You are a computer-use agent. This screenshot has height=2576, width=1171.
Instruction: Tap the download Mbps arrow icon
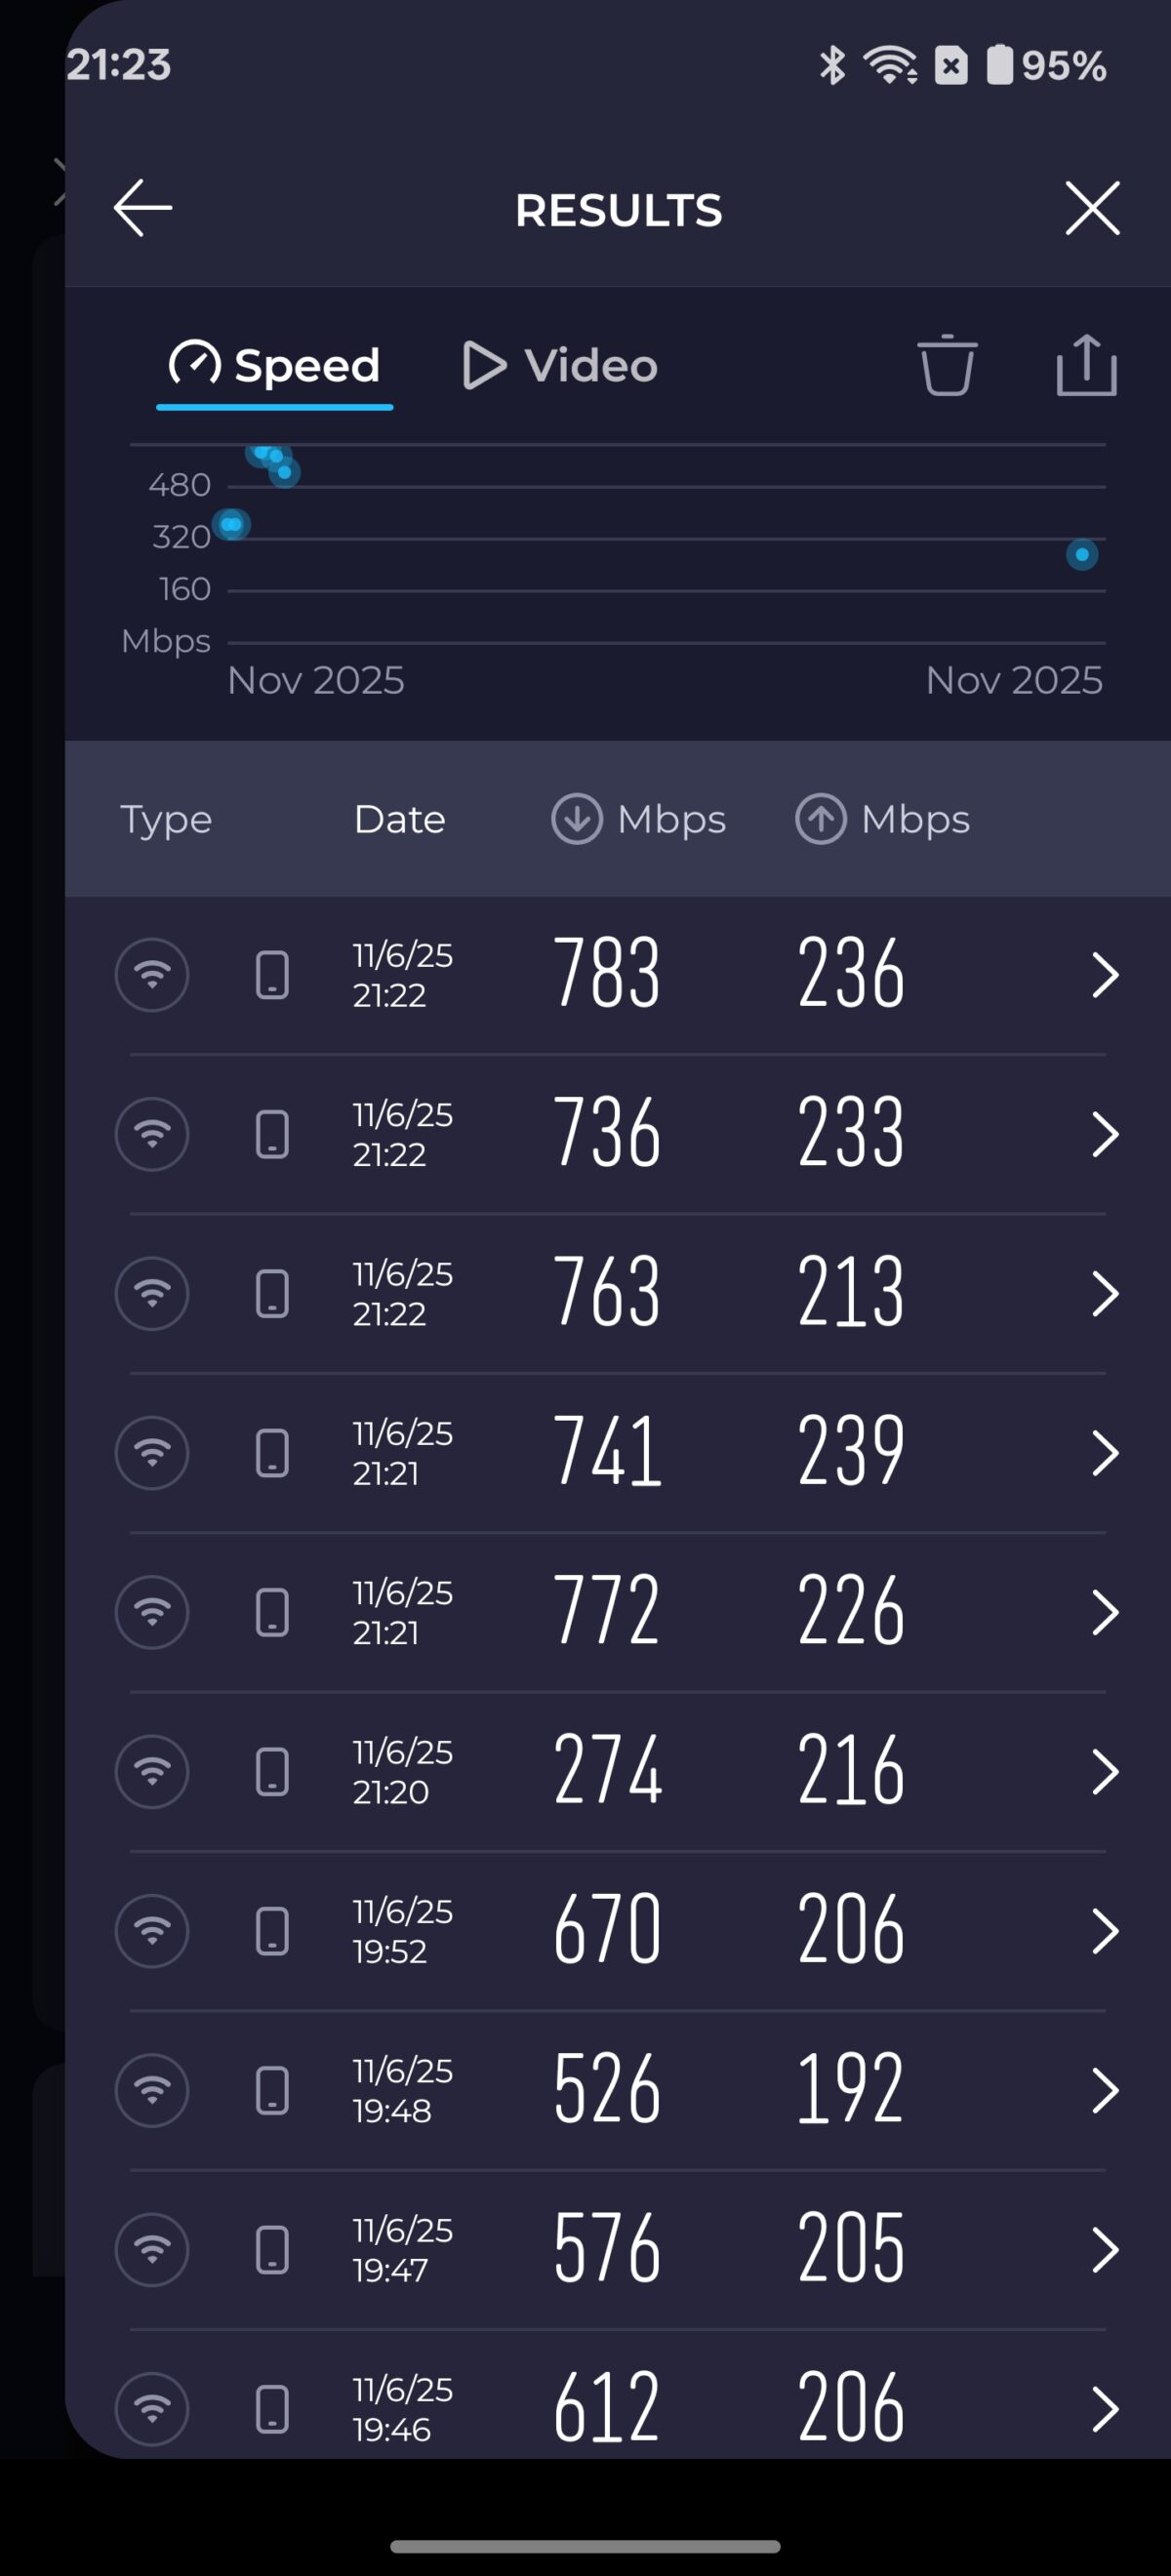[577, 819]
